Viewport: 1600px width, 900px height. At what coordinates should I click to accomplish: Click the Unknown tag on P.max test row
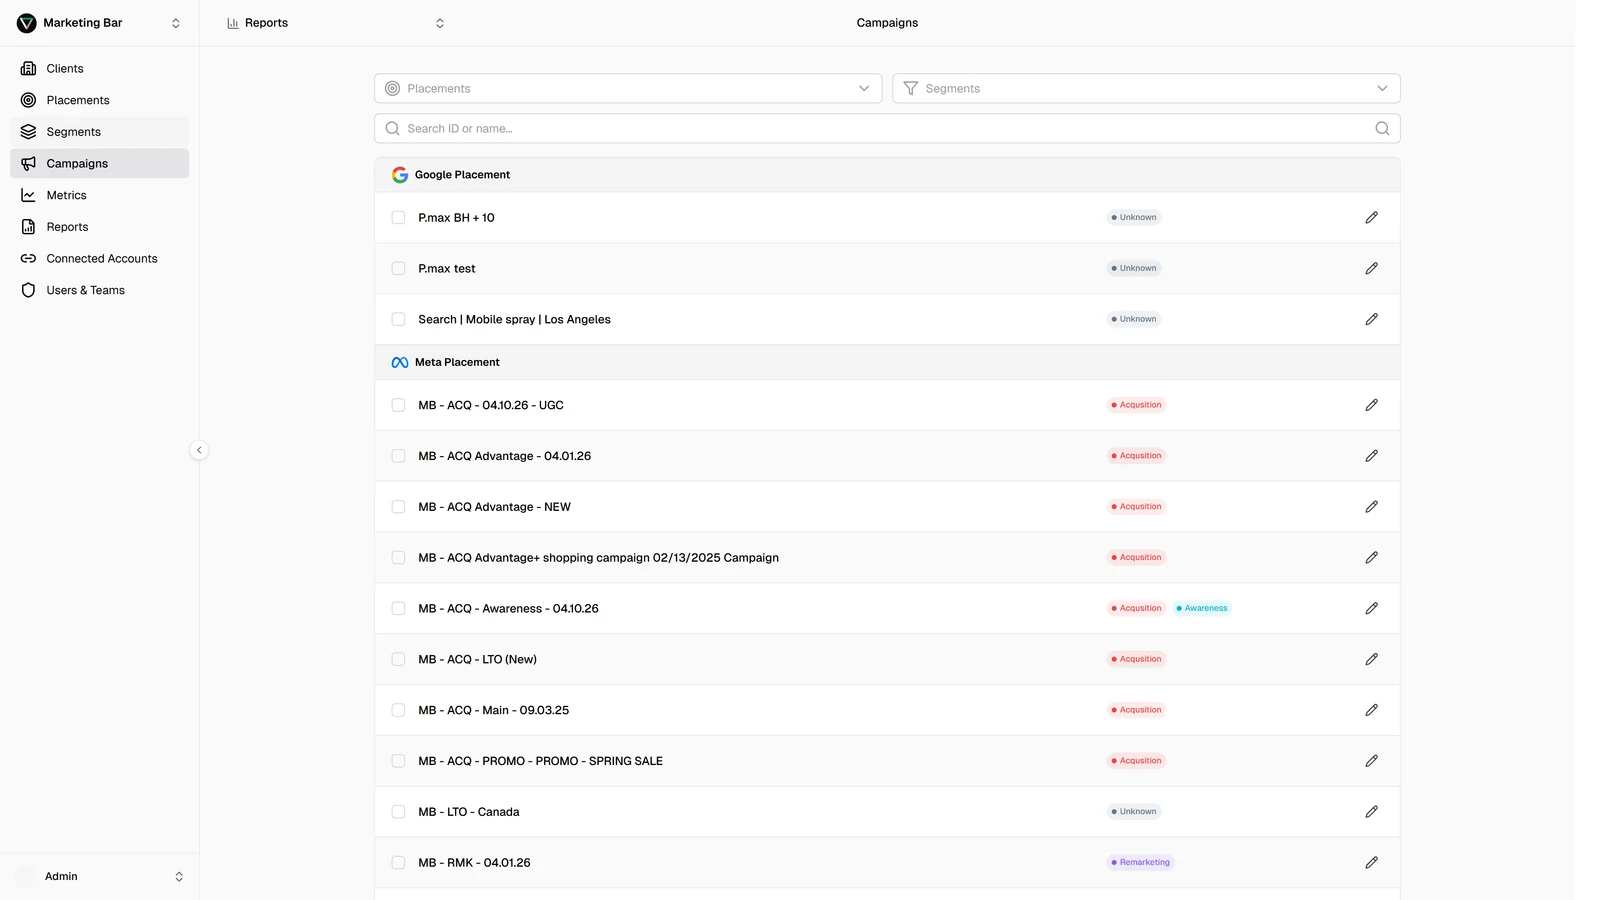(1134, 268)
